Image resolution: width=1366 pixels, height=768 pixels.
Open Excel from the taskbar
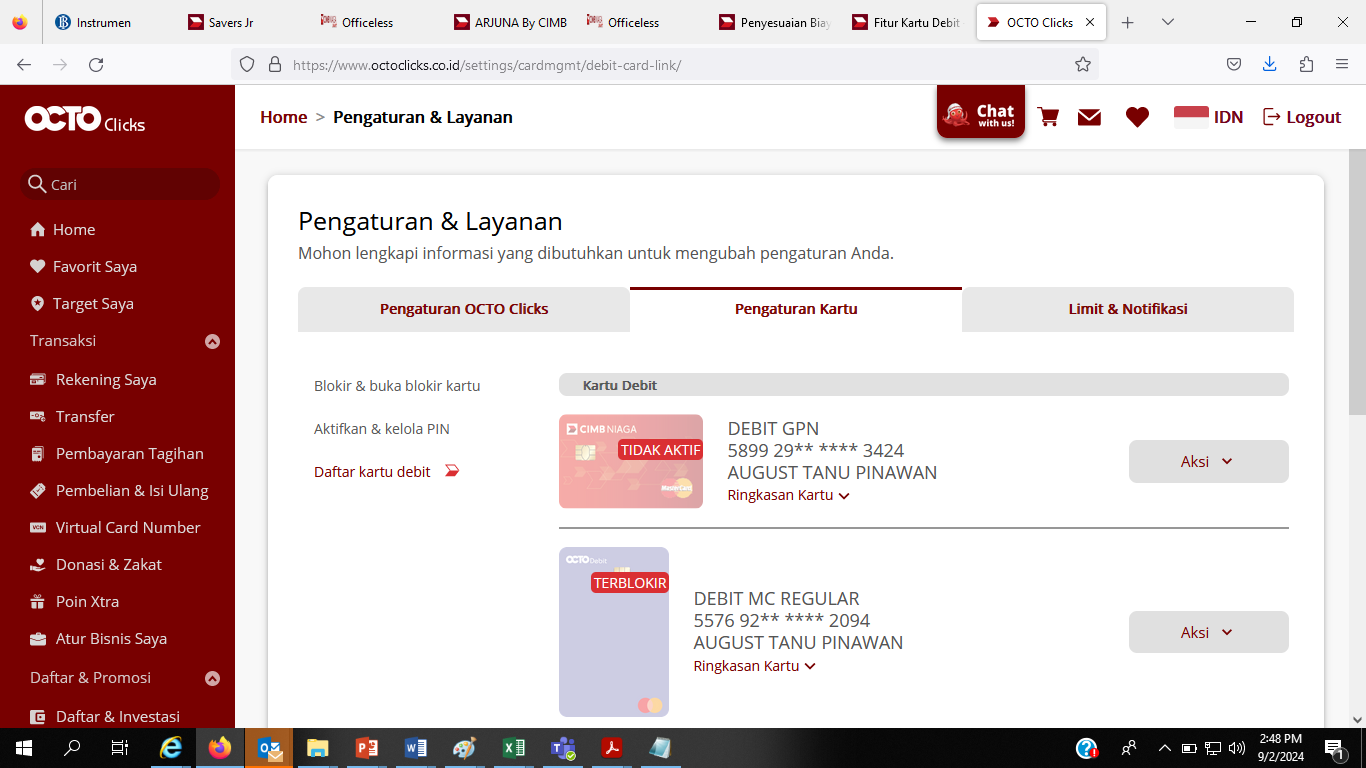(x=513, y=748)
